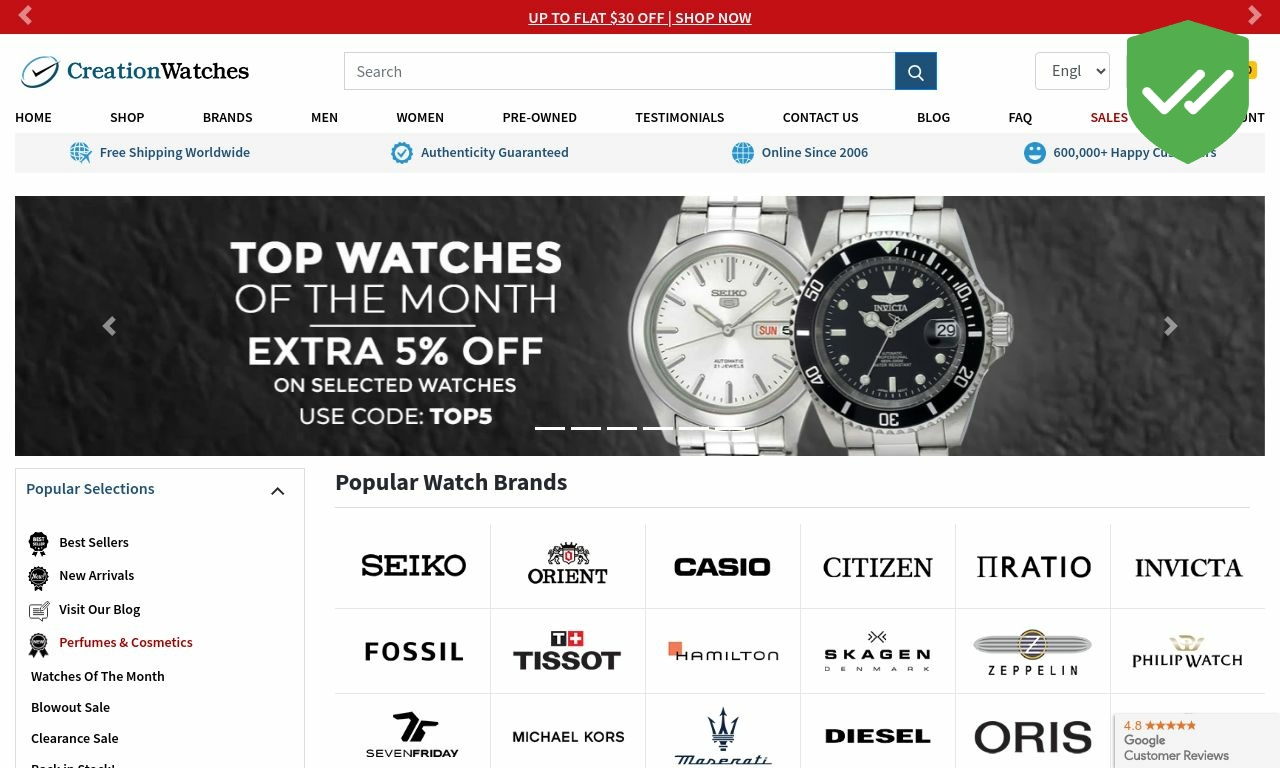This screenshot has height=768, width=1280.
Task: Go to previous promo in top banner
Action: point(25,15)
